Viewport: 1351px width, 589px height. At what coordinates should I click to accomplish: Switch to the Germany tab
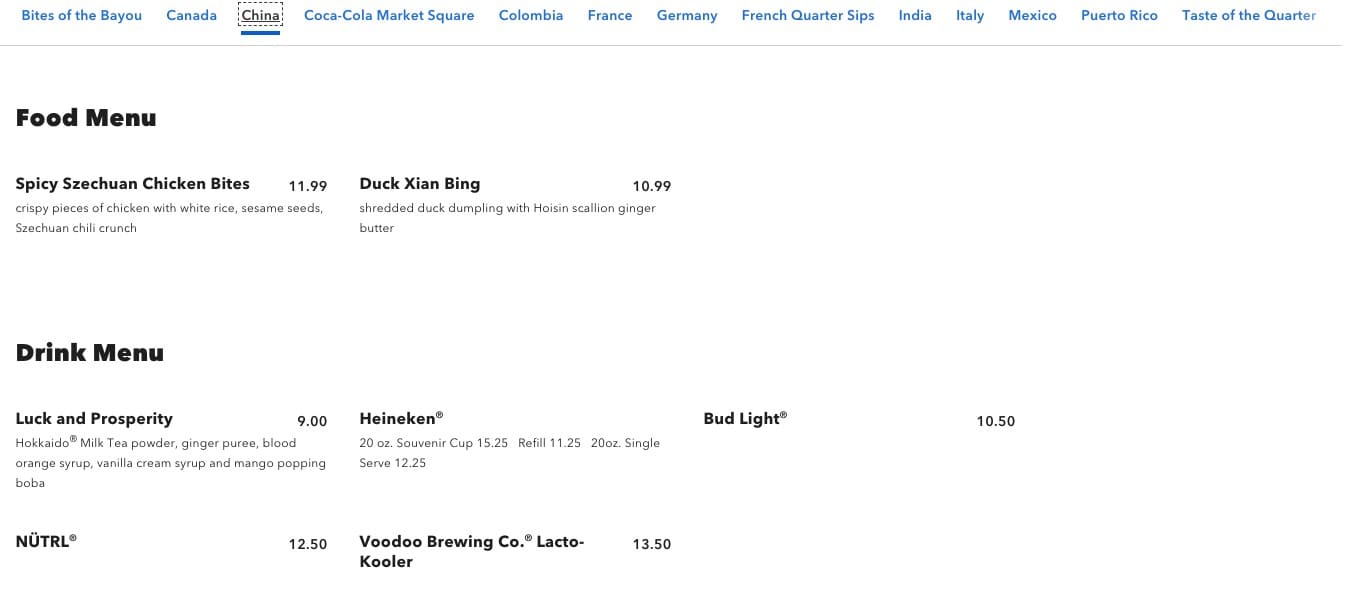[x=687, y=16]
